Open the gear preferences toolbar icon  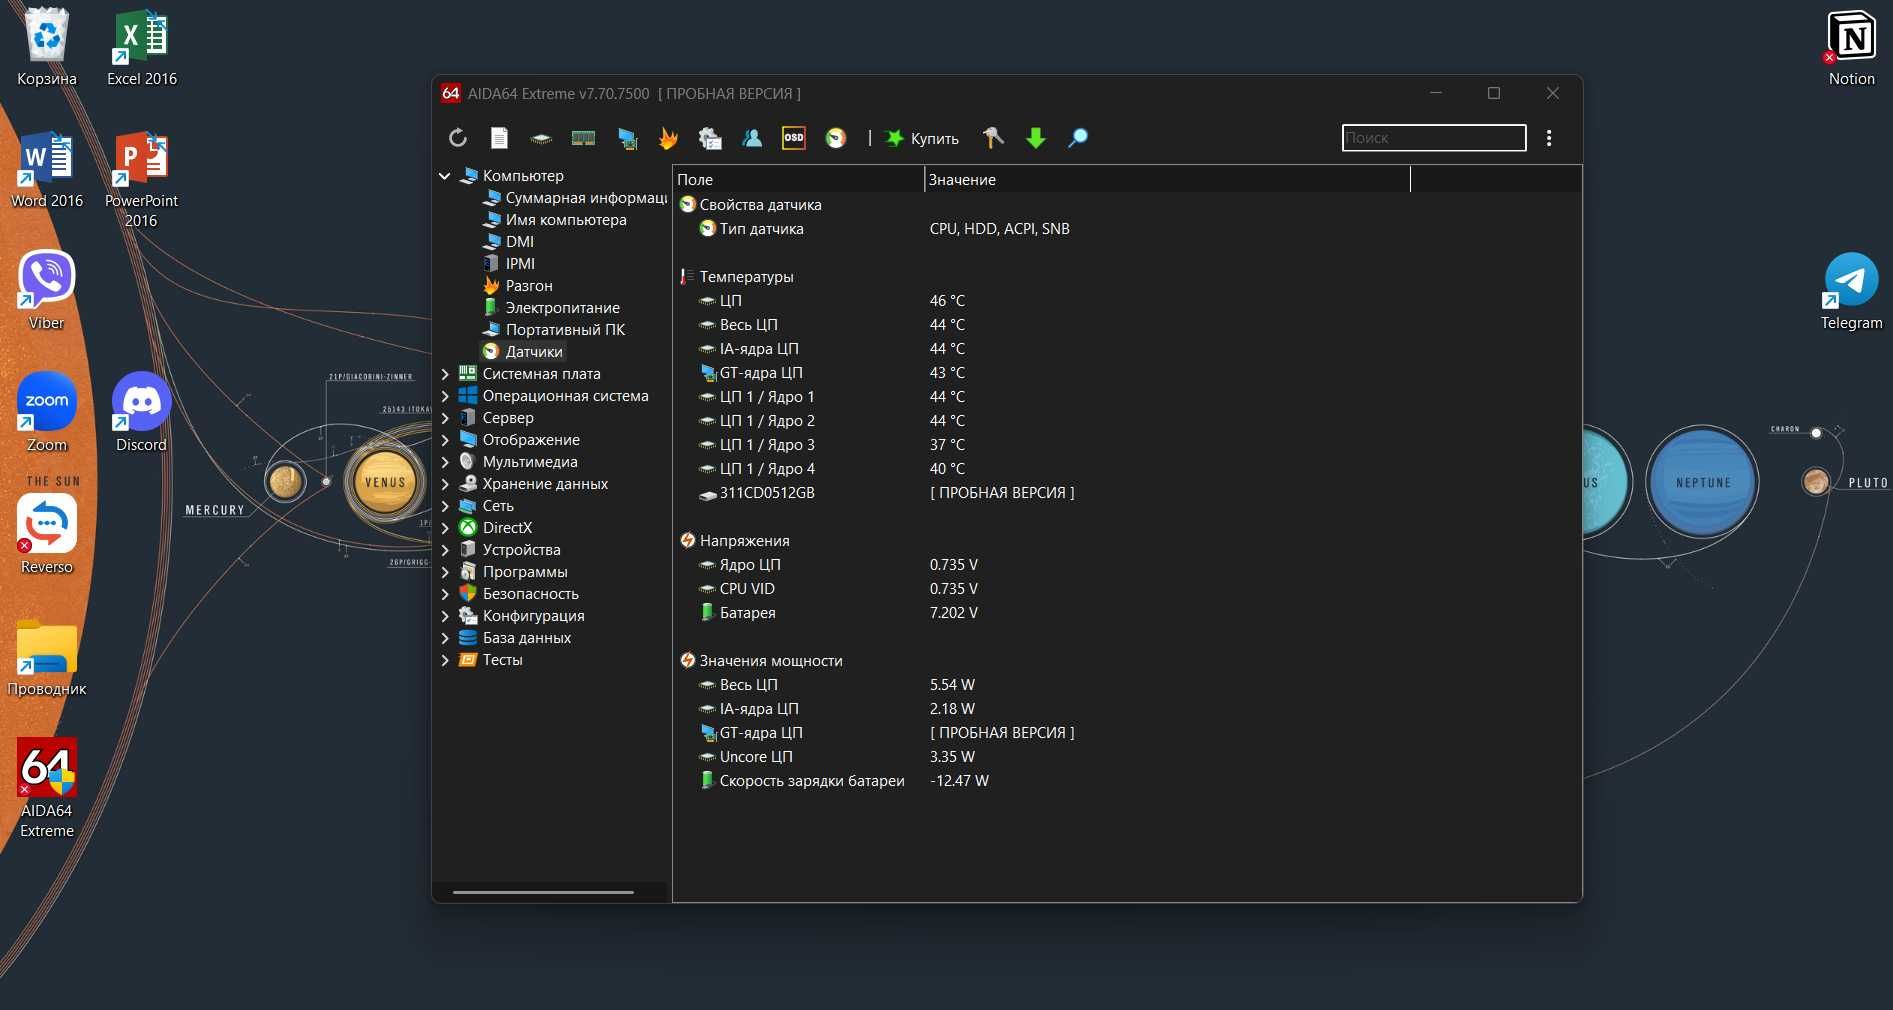coord(710,138)
